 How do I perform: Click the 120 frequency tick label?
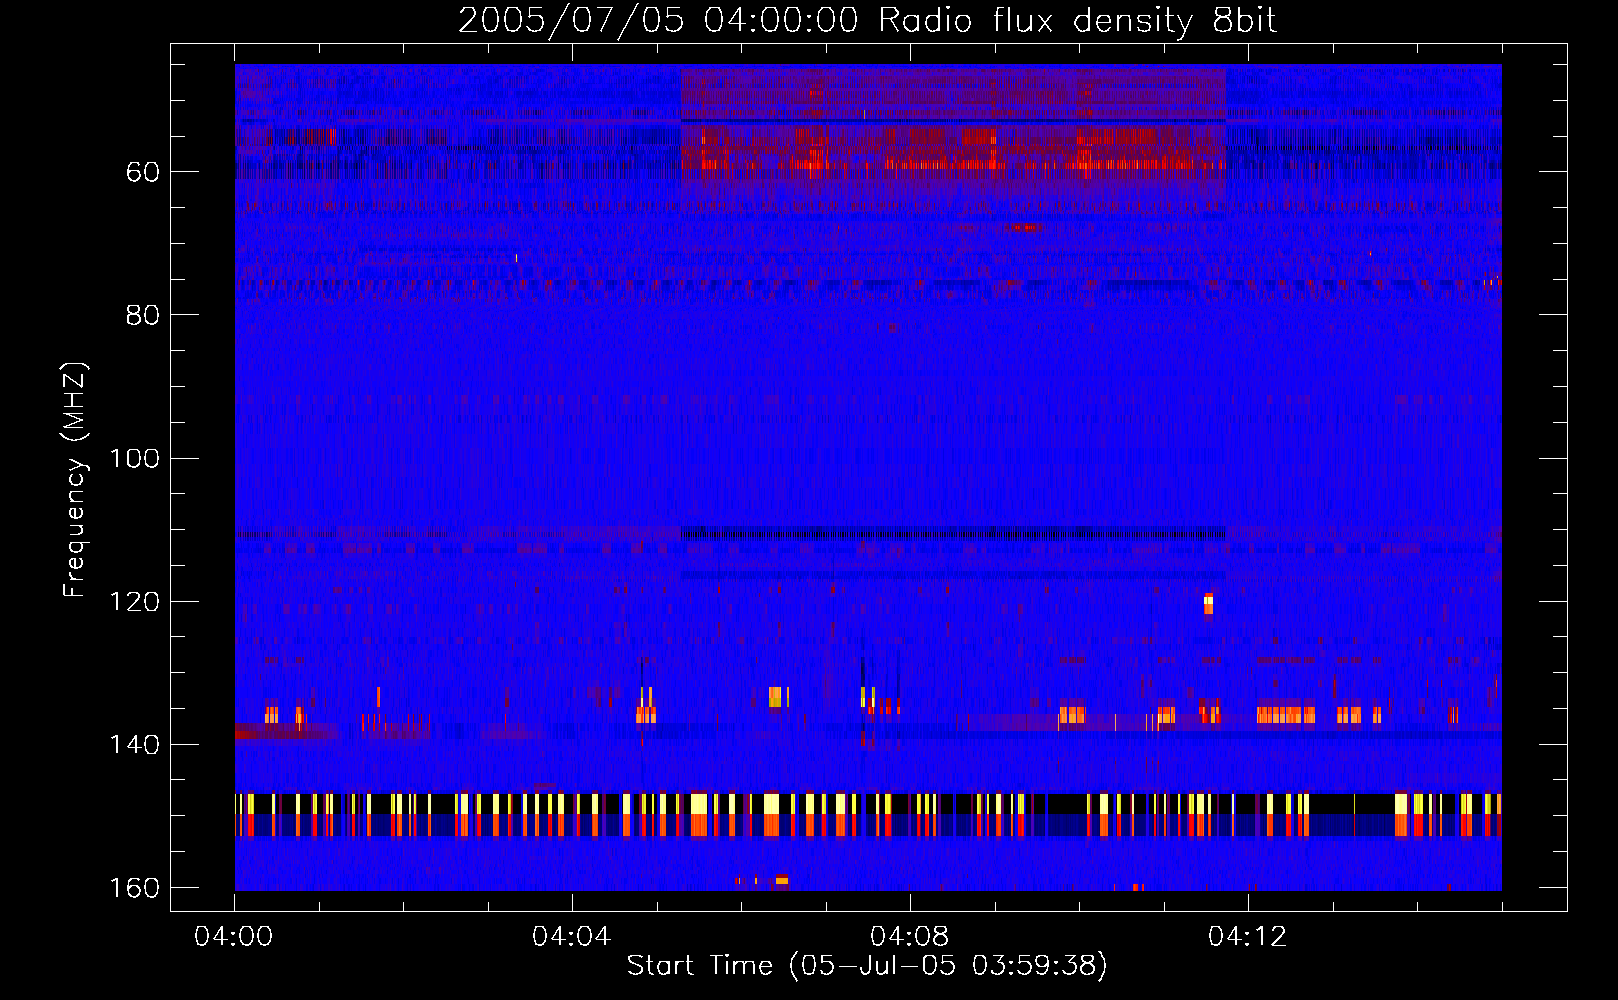[x=135, y=601]
